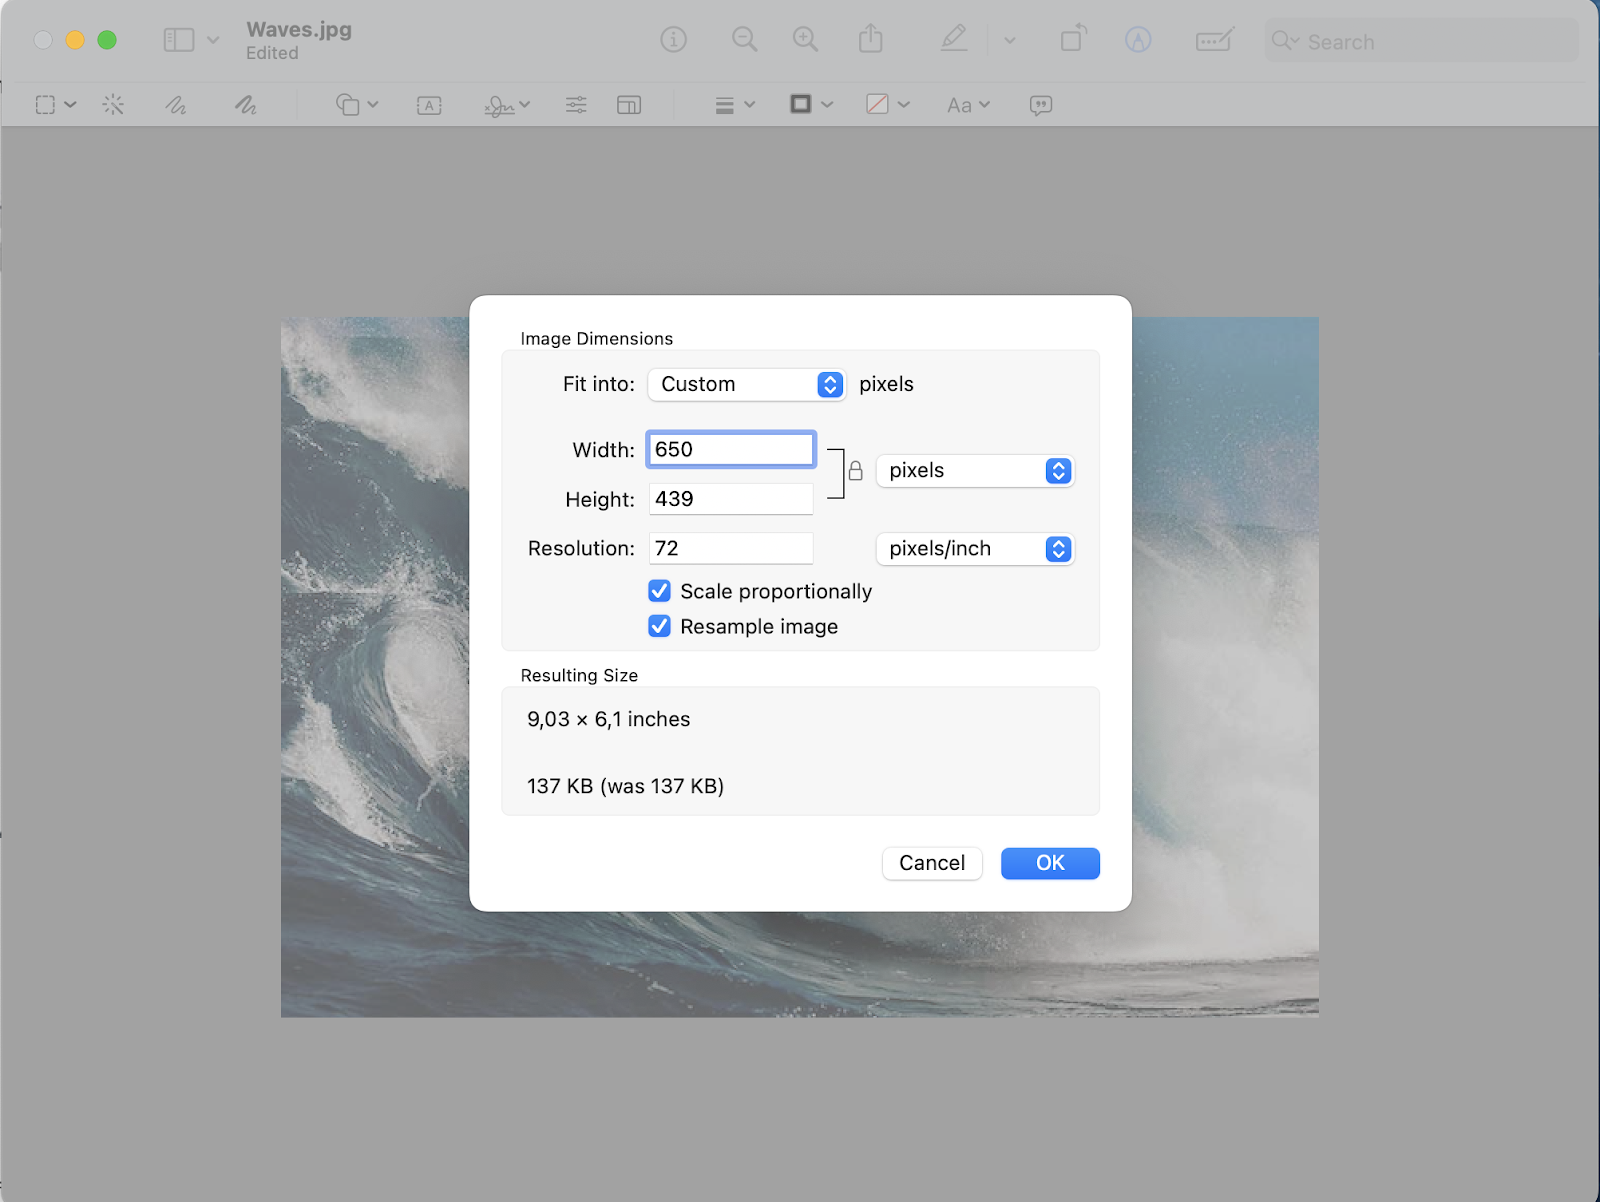This screenshot has height=1202, width=1600.
Task: Open the Inspector info icon
Action: pos(673,40)
